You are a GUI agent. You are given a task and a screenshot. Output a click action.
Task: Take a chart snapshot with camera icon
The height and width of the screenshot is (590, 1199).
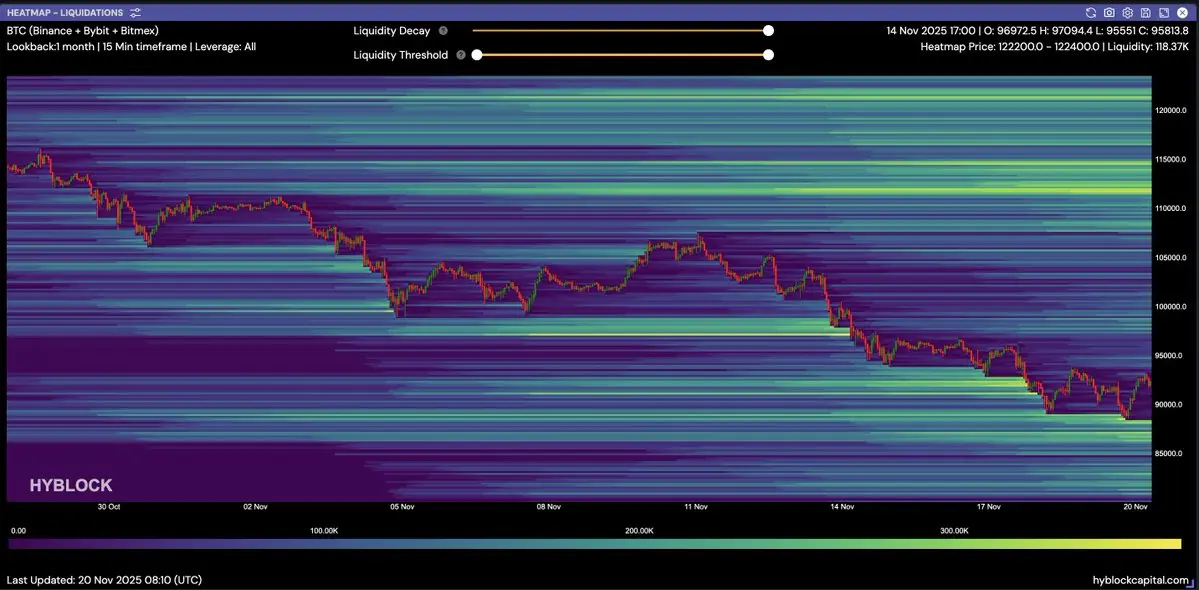tap(1109, 12)
